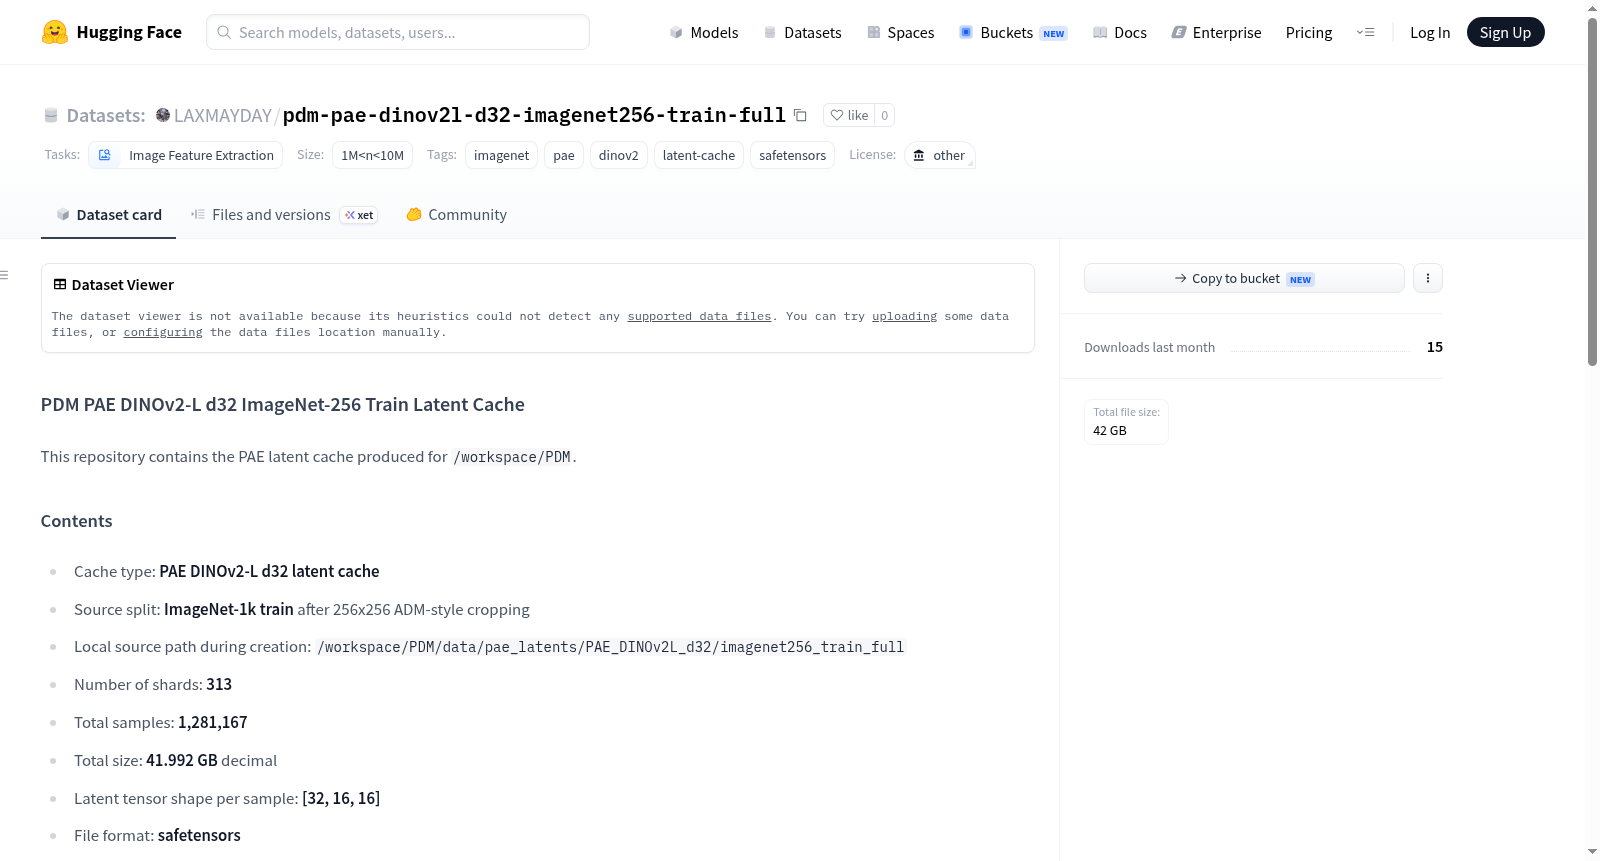1600x861 pixels.
Task: Open the LAXMAYDAY profile link
Action: point(223,115)
